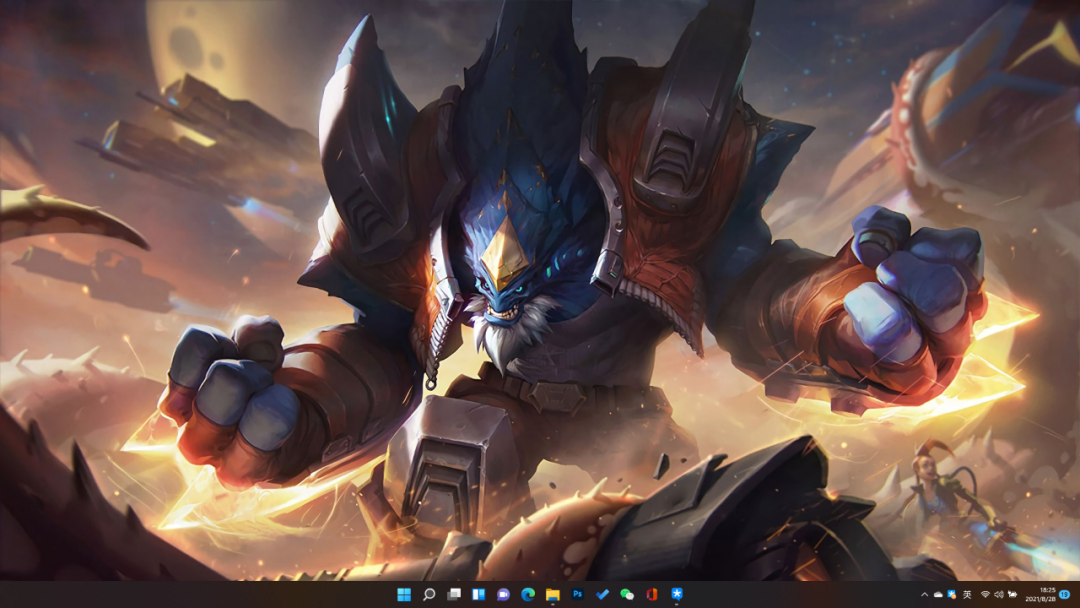Viewport: 1080px width, 608px height.
Task: Switch input language via 英 indicator
Action: pos(967,594)
